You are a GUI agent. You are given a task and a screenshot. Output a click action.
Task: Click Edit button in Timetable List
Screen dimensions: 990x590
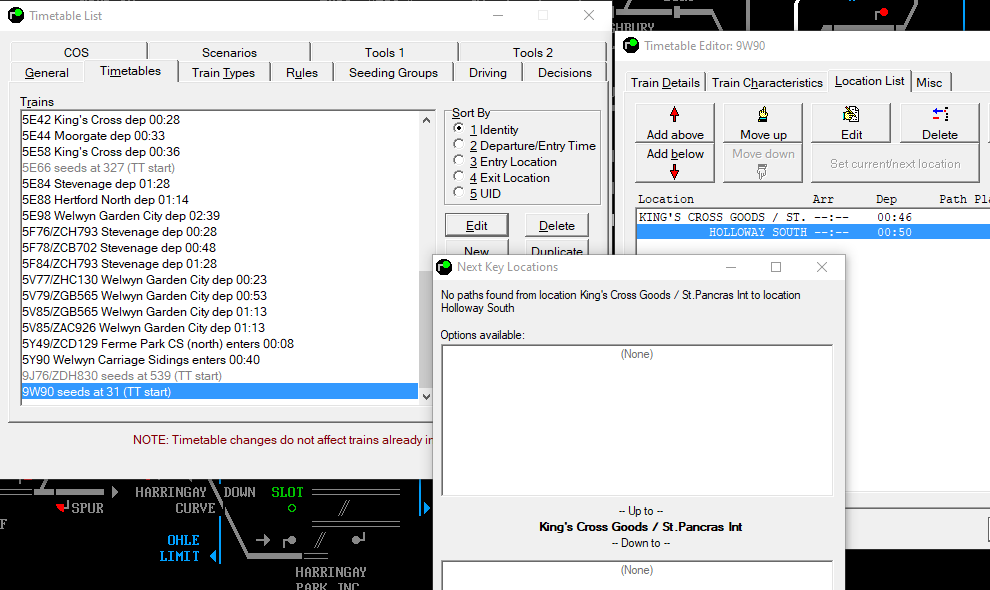[x=477, y=226]
